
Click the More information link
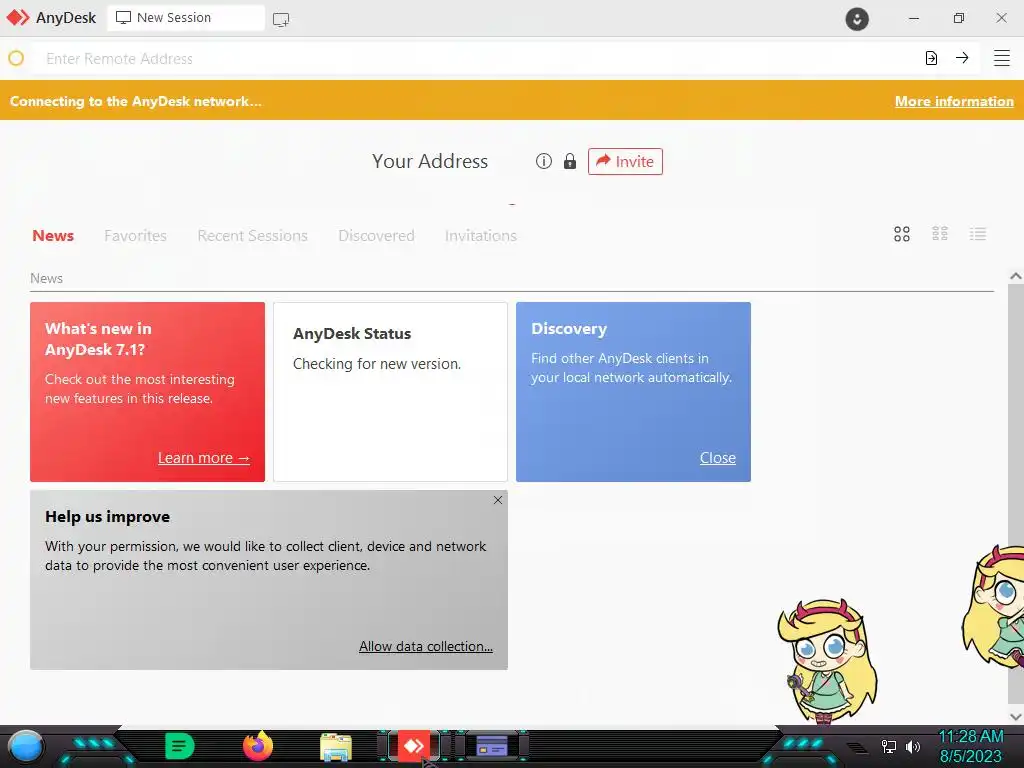[x=954, y=101]
